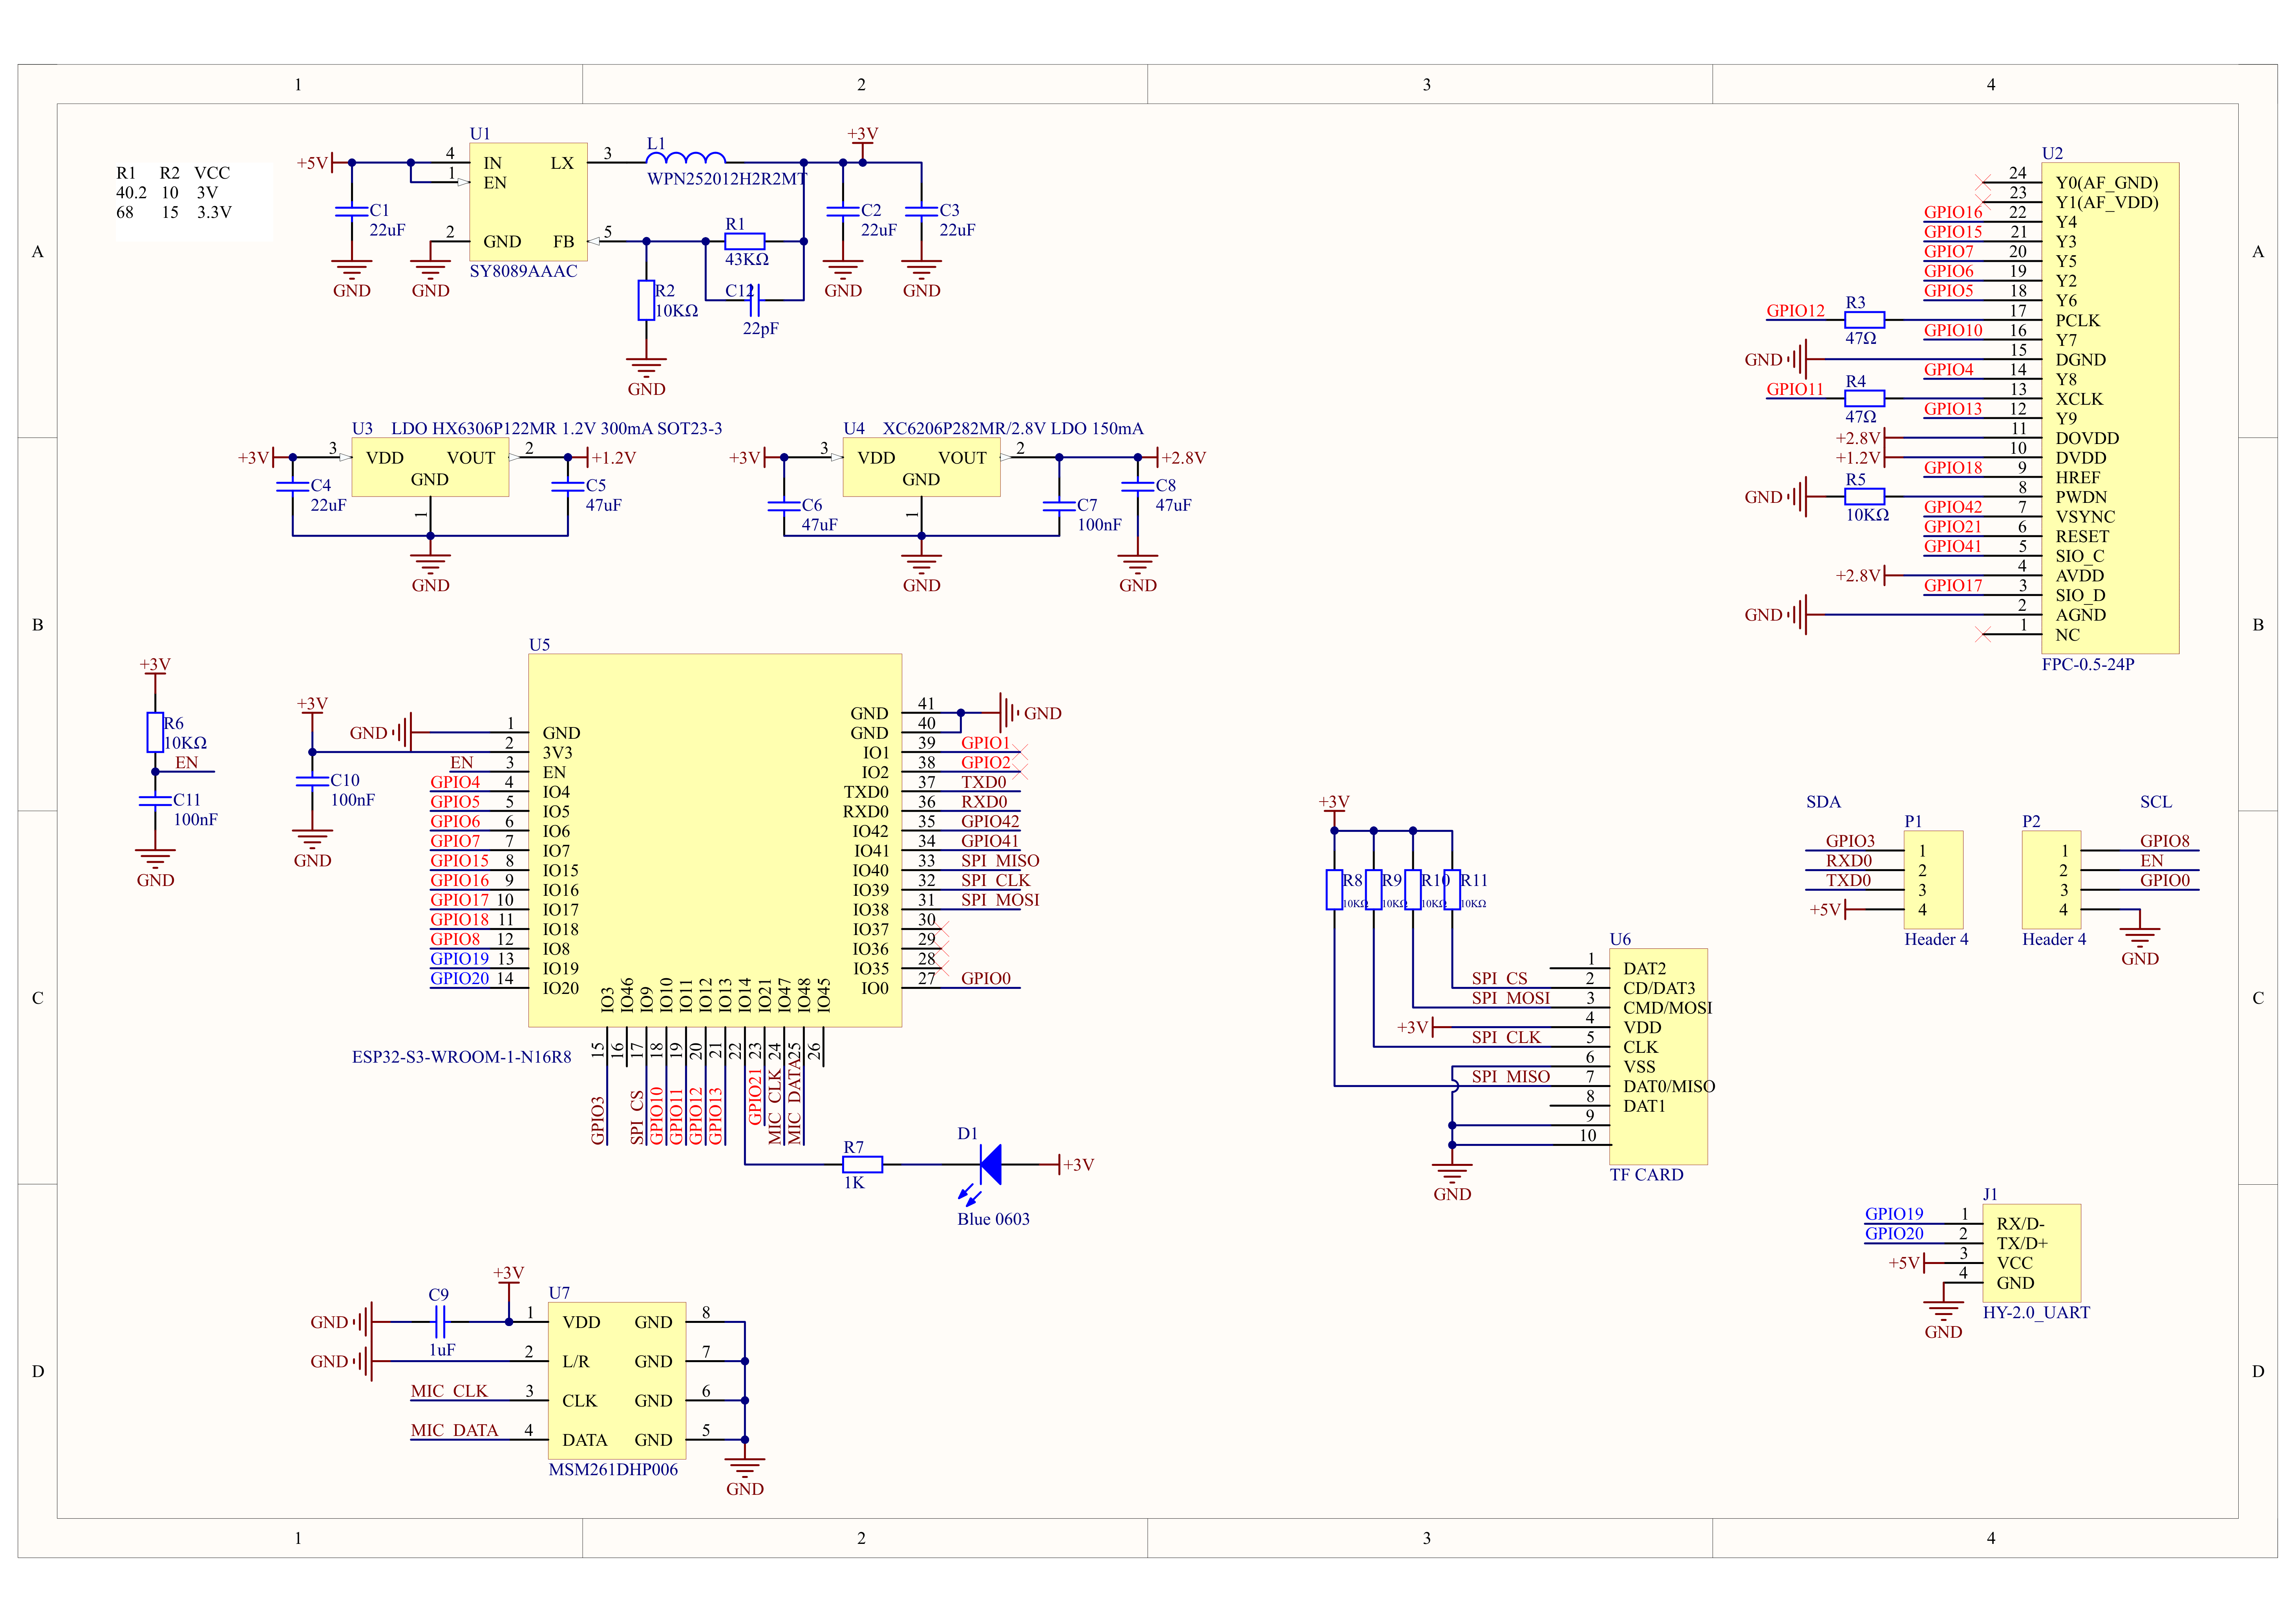Select the GPIO12 net label near R3
Viewport: 2296px width, 1622px height.
1795,311
